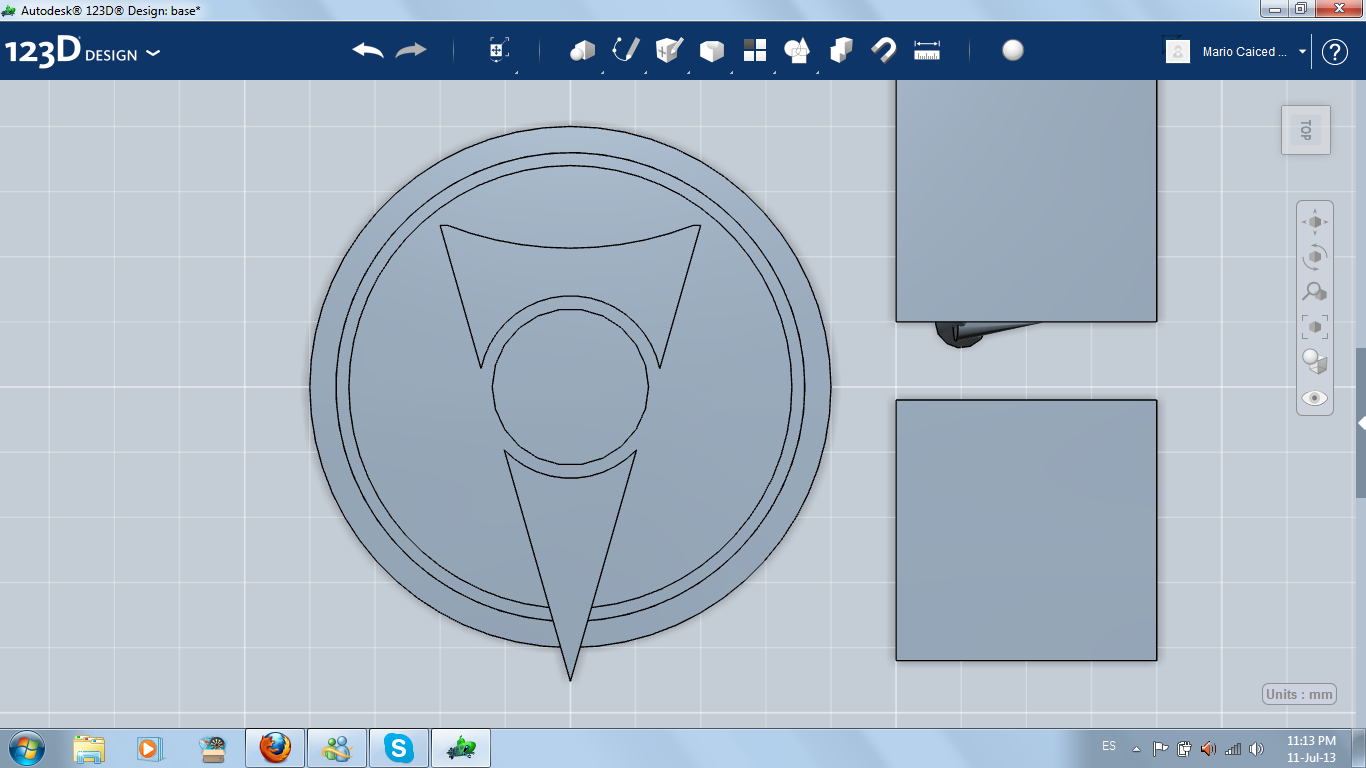Activate the Snap magnet tool
The width and height of the screenshot is (1366, 768).
coord(884,51)
